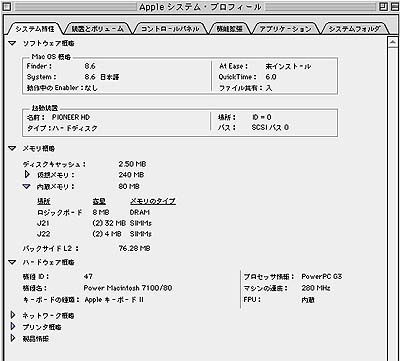Screen dimensions: 400x361
Task: Click the 280 MHz machine speed
Action: pyautogui.click(x=316, y=288)
